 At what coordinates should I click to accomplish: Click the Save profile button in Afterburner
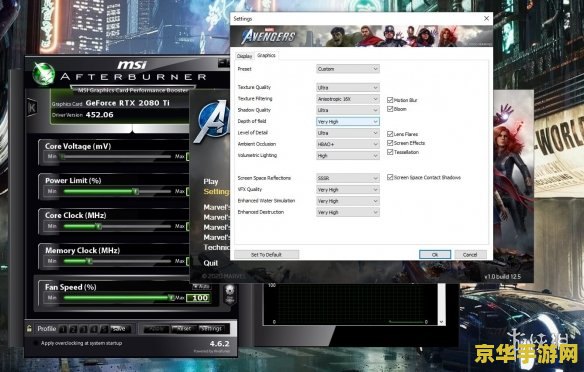click(x=120, y=329)
